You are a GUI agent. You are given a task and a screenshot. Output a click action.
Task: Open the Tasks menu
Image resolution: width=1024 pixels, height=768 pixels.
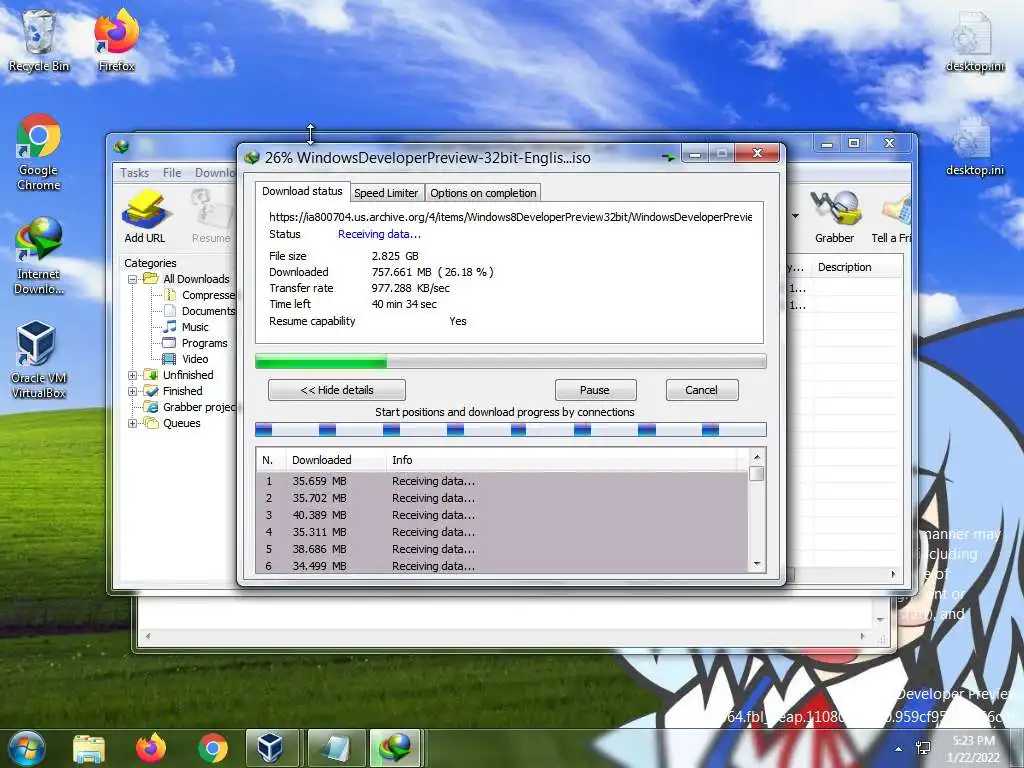pos(134,172)
